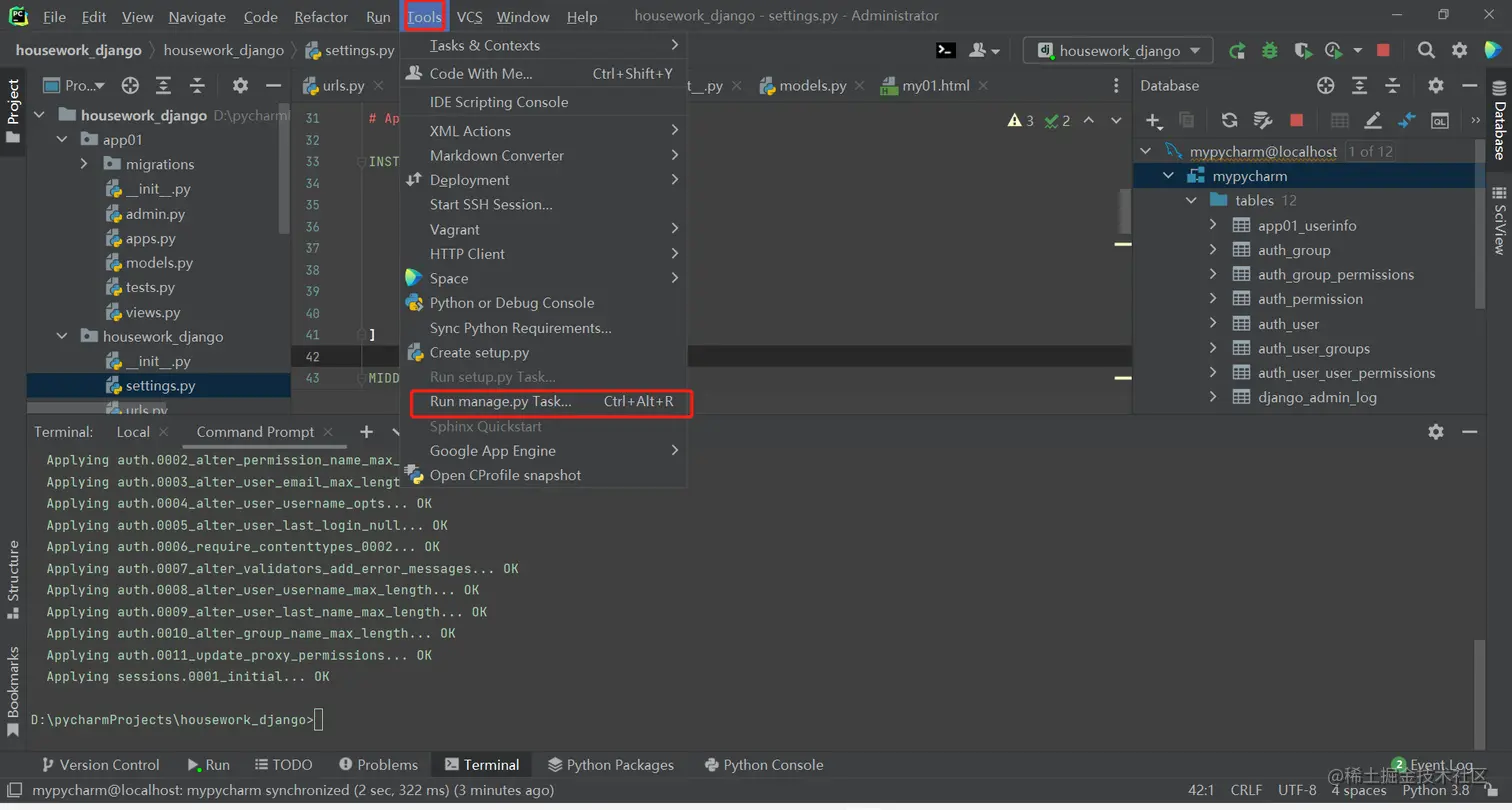This screenshot has height=810, width=1512.
Task: Open IDE settings gear in the top toolbar
Action: pos(1459,50)
